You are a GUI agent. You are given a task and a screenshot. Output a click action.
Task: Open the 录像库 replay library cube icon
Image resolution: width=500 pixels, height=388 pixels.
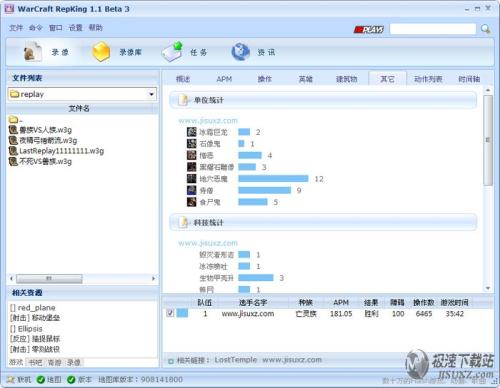coord(101,52)
